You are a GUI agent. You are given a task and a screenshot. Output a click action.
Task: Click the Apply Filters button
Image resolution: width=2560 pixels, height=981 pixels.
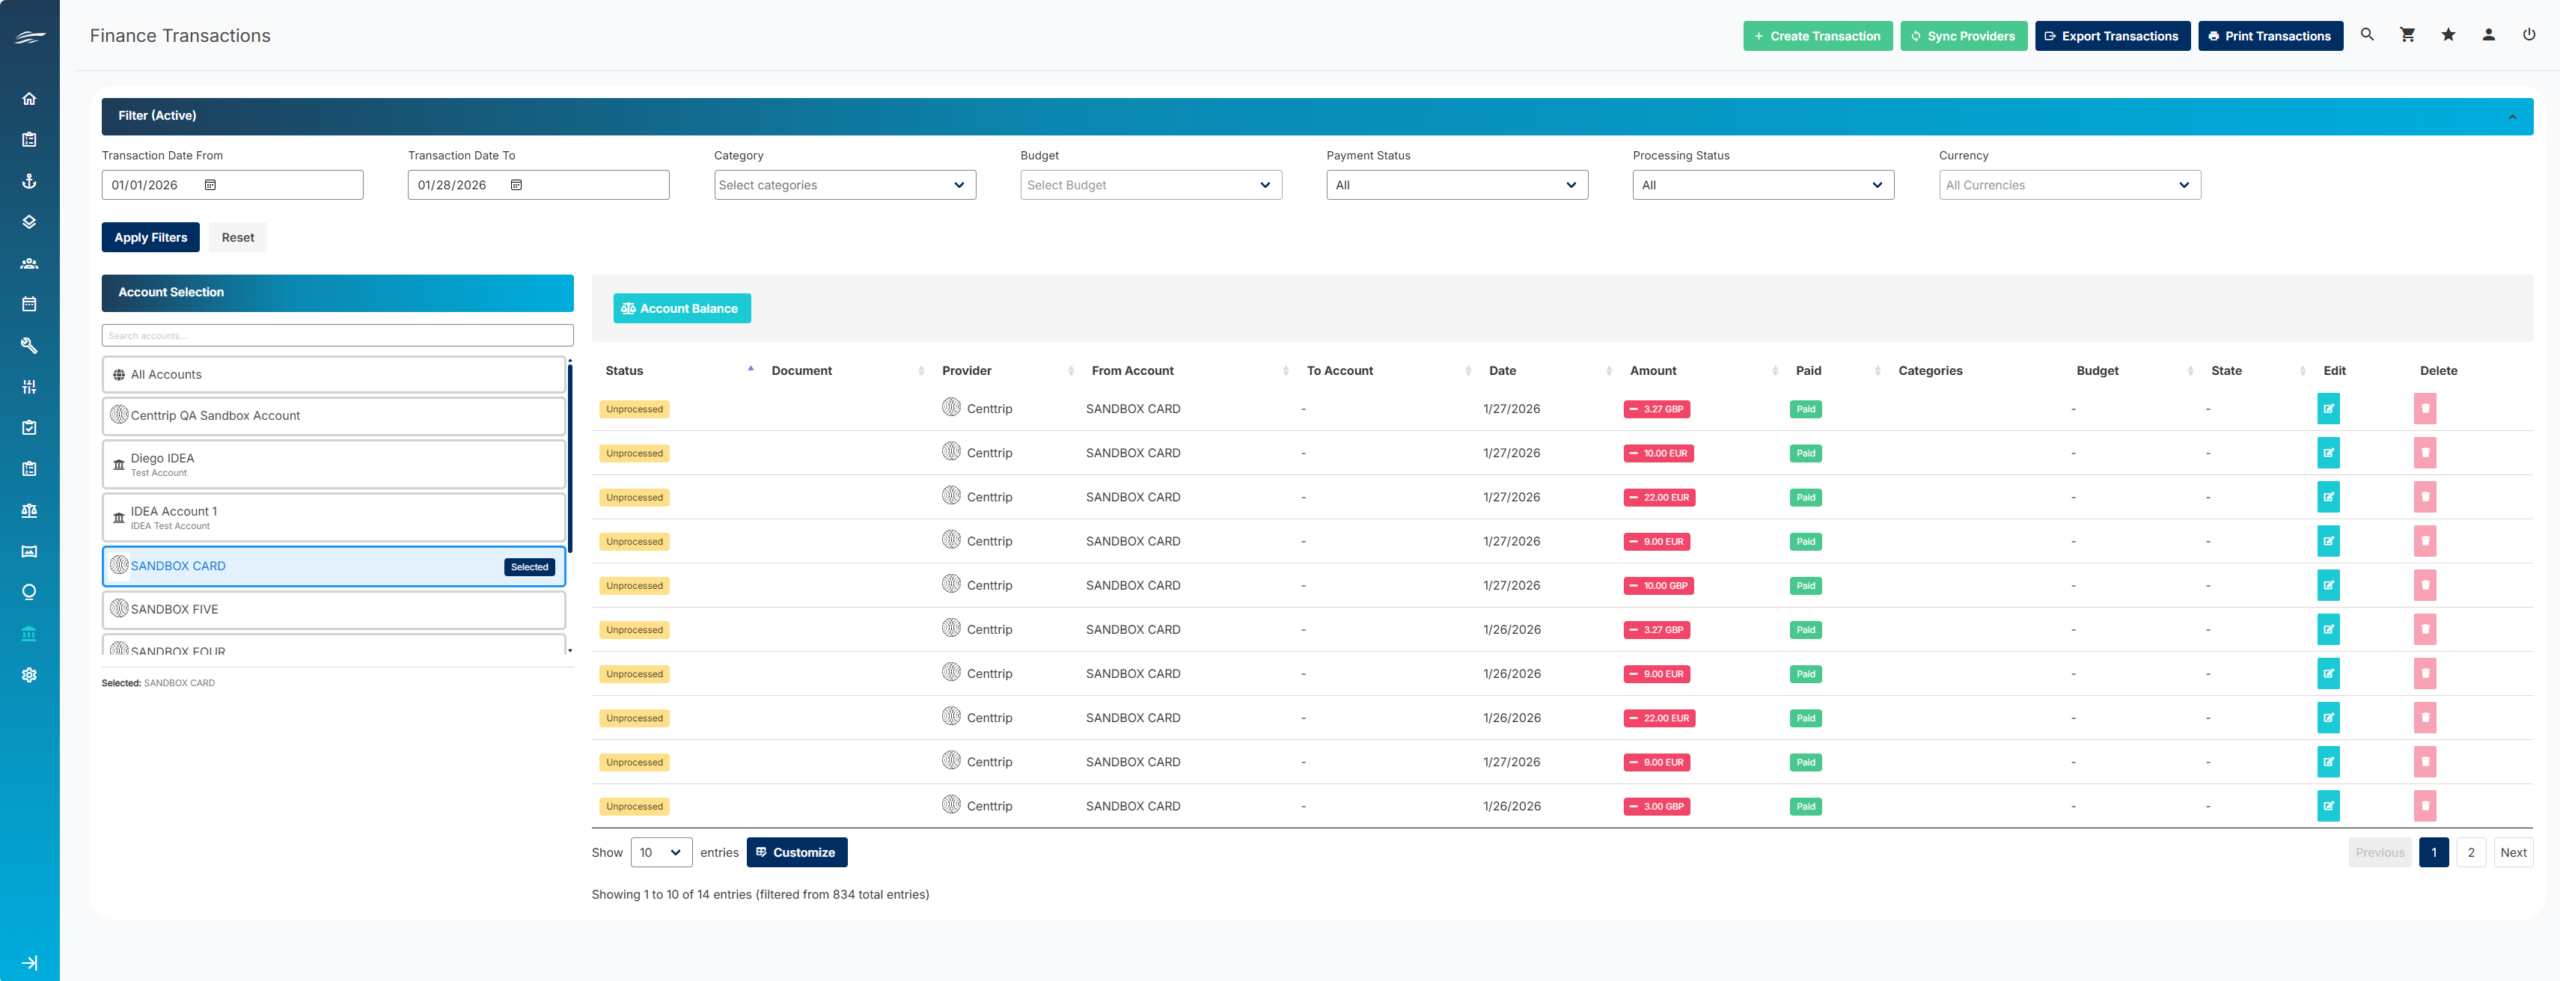pos(150,237)
